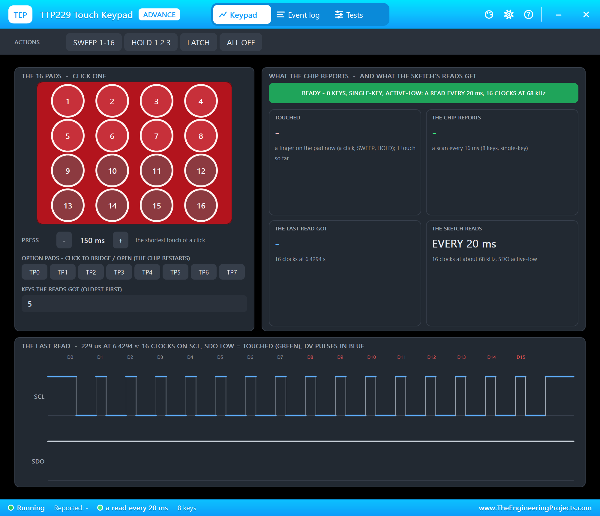Toggle option pad TP7 bridge
The height and width of the screenshot is (516, 600).
232,272
